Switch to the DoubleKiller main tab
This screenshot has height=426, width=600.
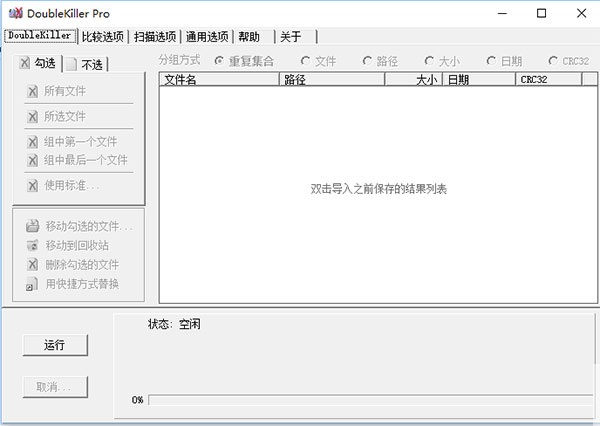pos(40,36)
